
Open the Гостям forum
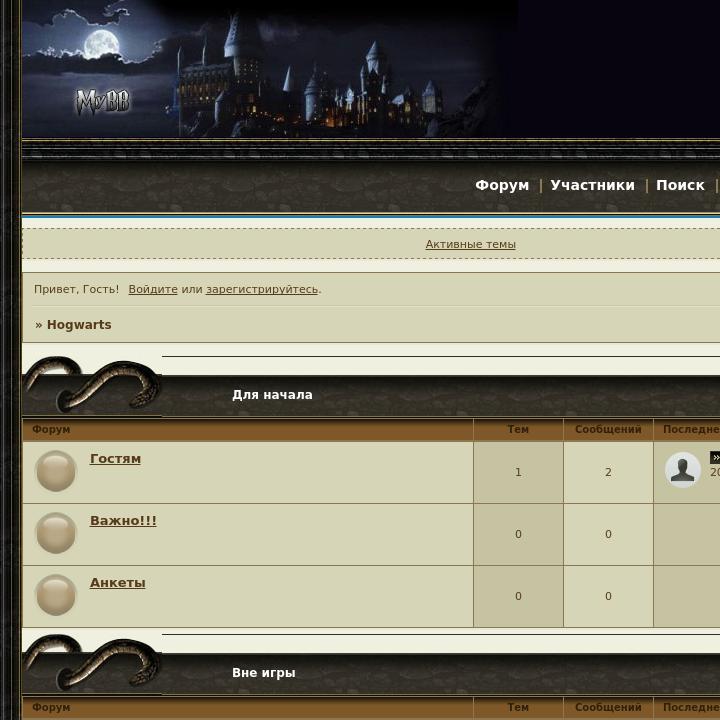click(x=115, y=459)
